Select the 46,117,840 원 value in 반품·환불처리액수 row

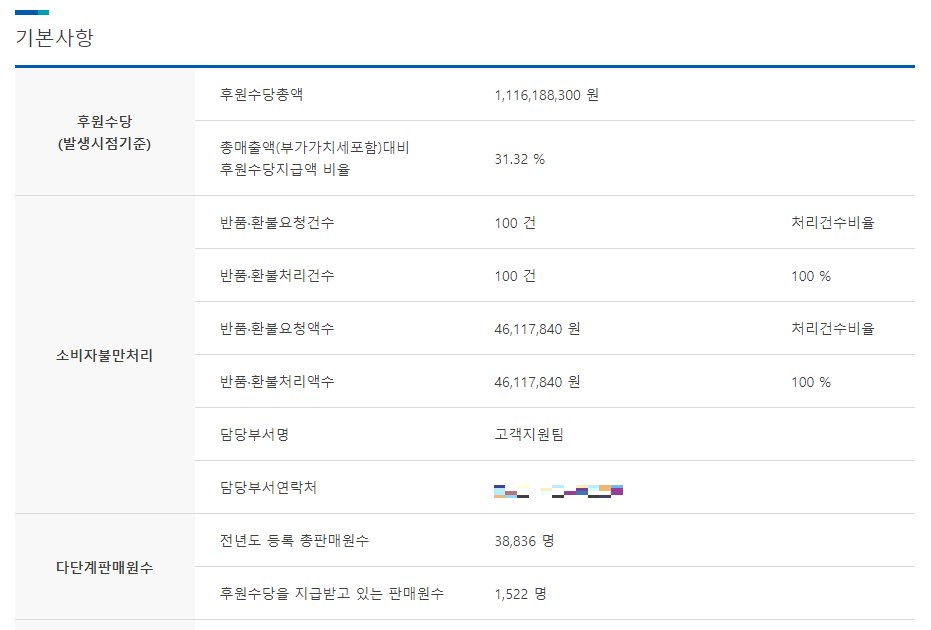(x=537, y=382)
